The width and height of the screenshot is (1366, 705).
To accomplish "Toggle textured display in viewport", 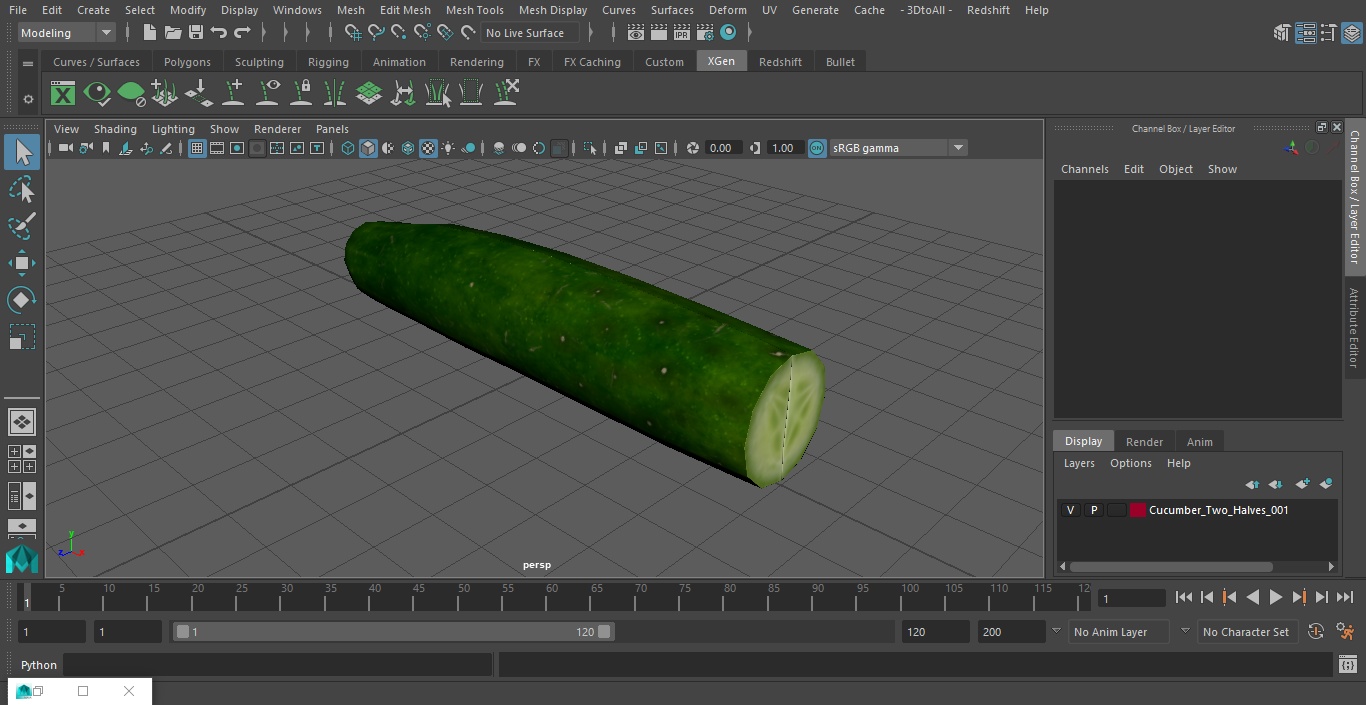I will pos(428,148).
